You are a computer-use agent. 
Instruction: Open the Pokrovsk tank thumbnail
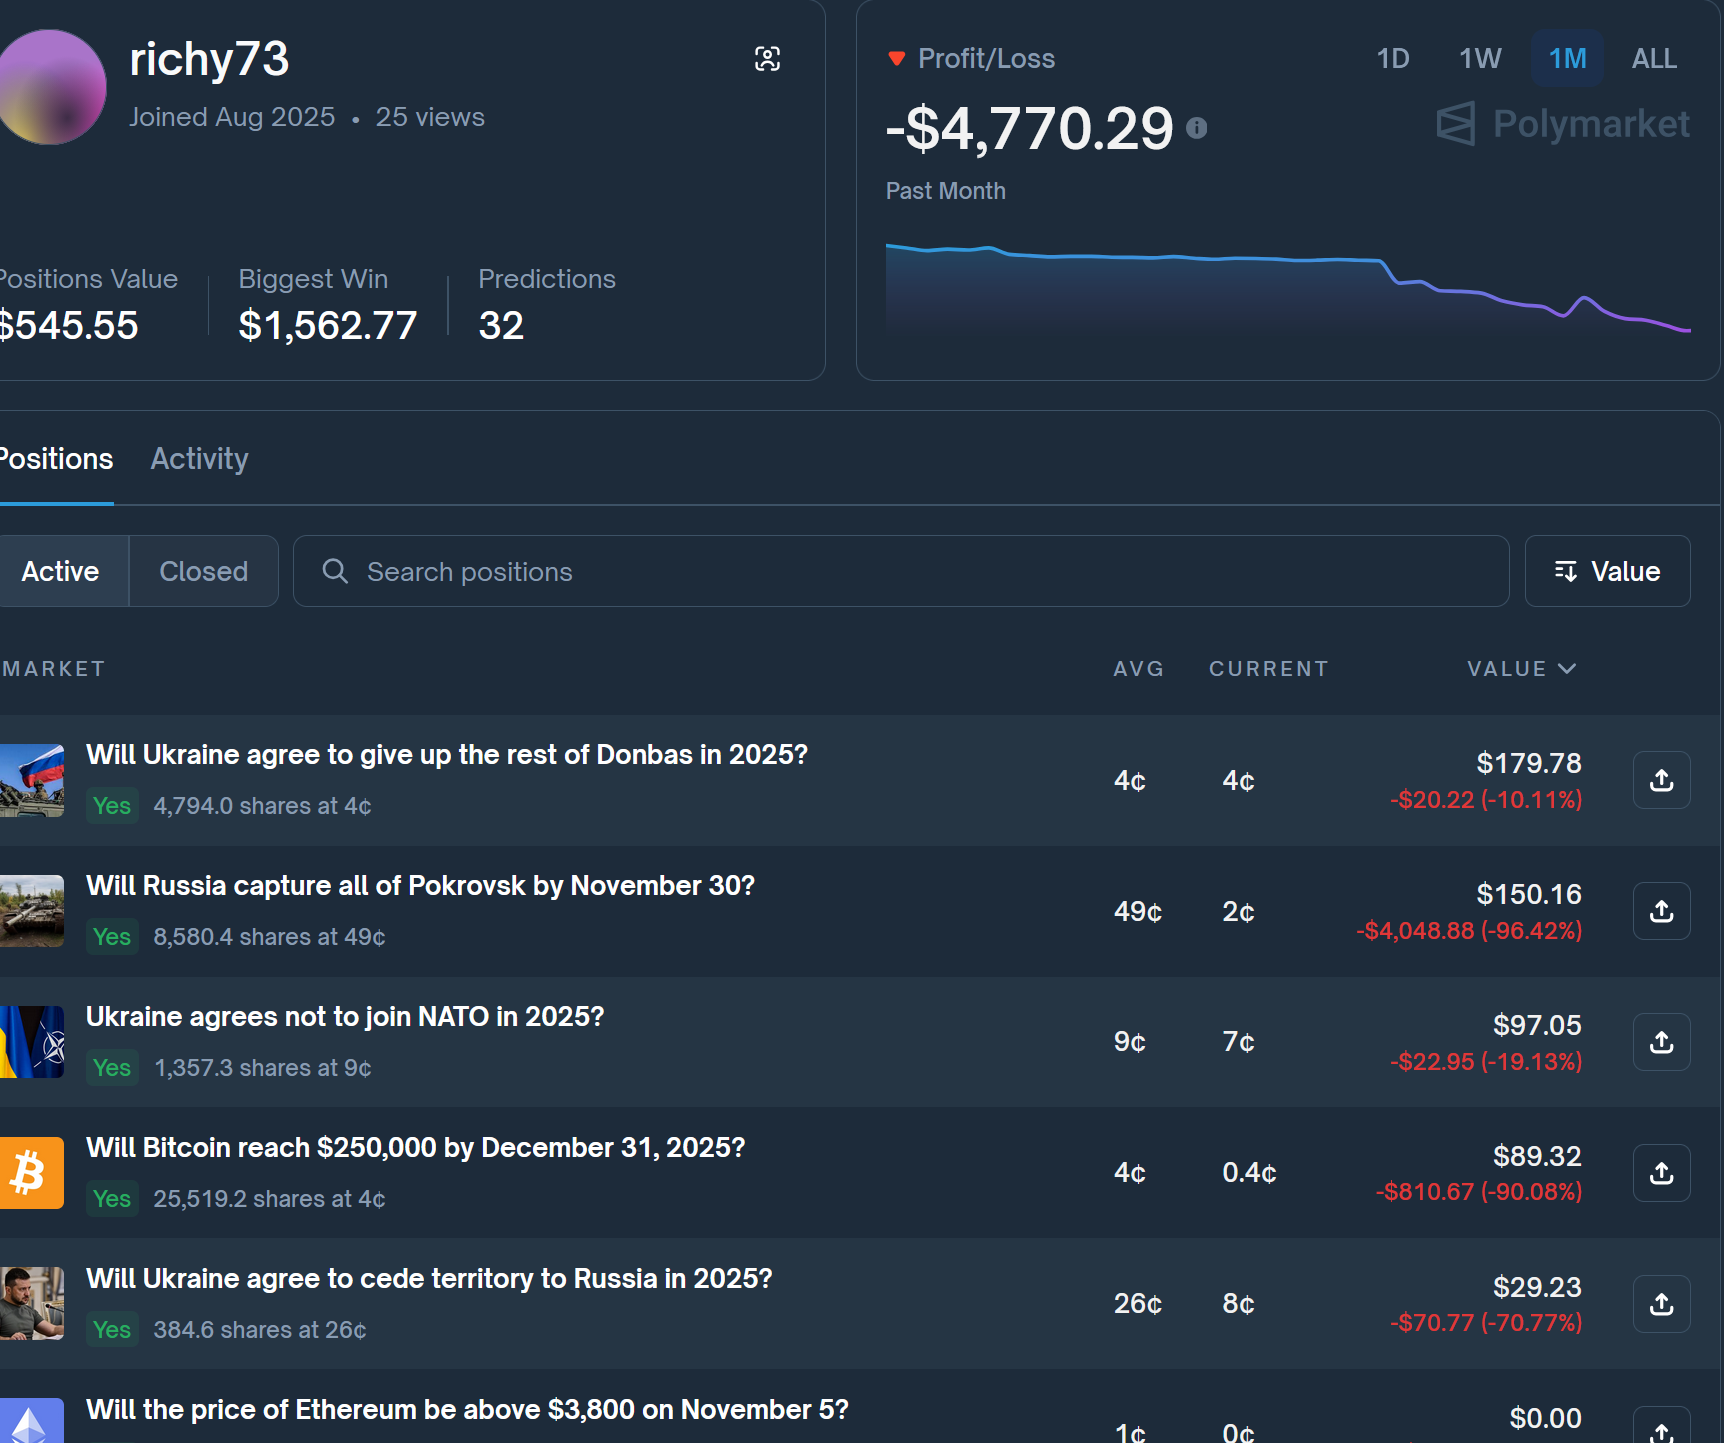(x=31, y=911)
